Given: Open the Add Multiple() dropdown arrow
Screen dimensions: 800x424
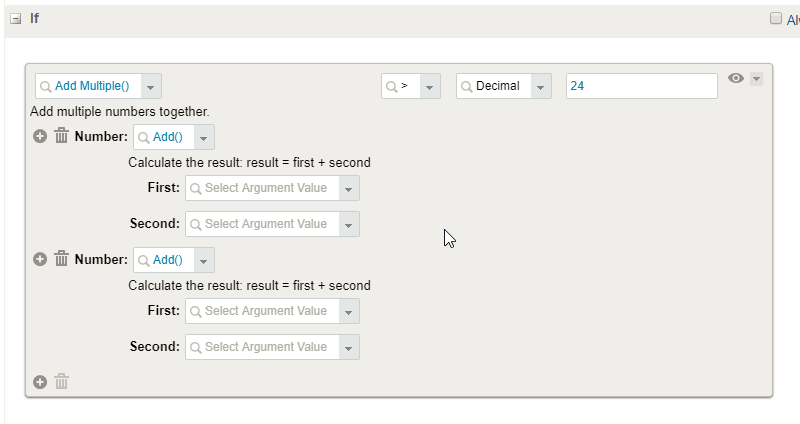Looking at the screenshot, I should pos(151,86).
